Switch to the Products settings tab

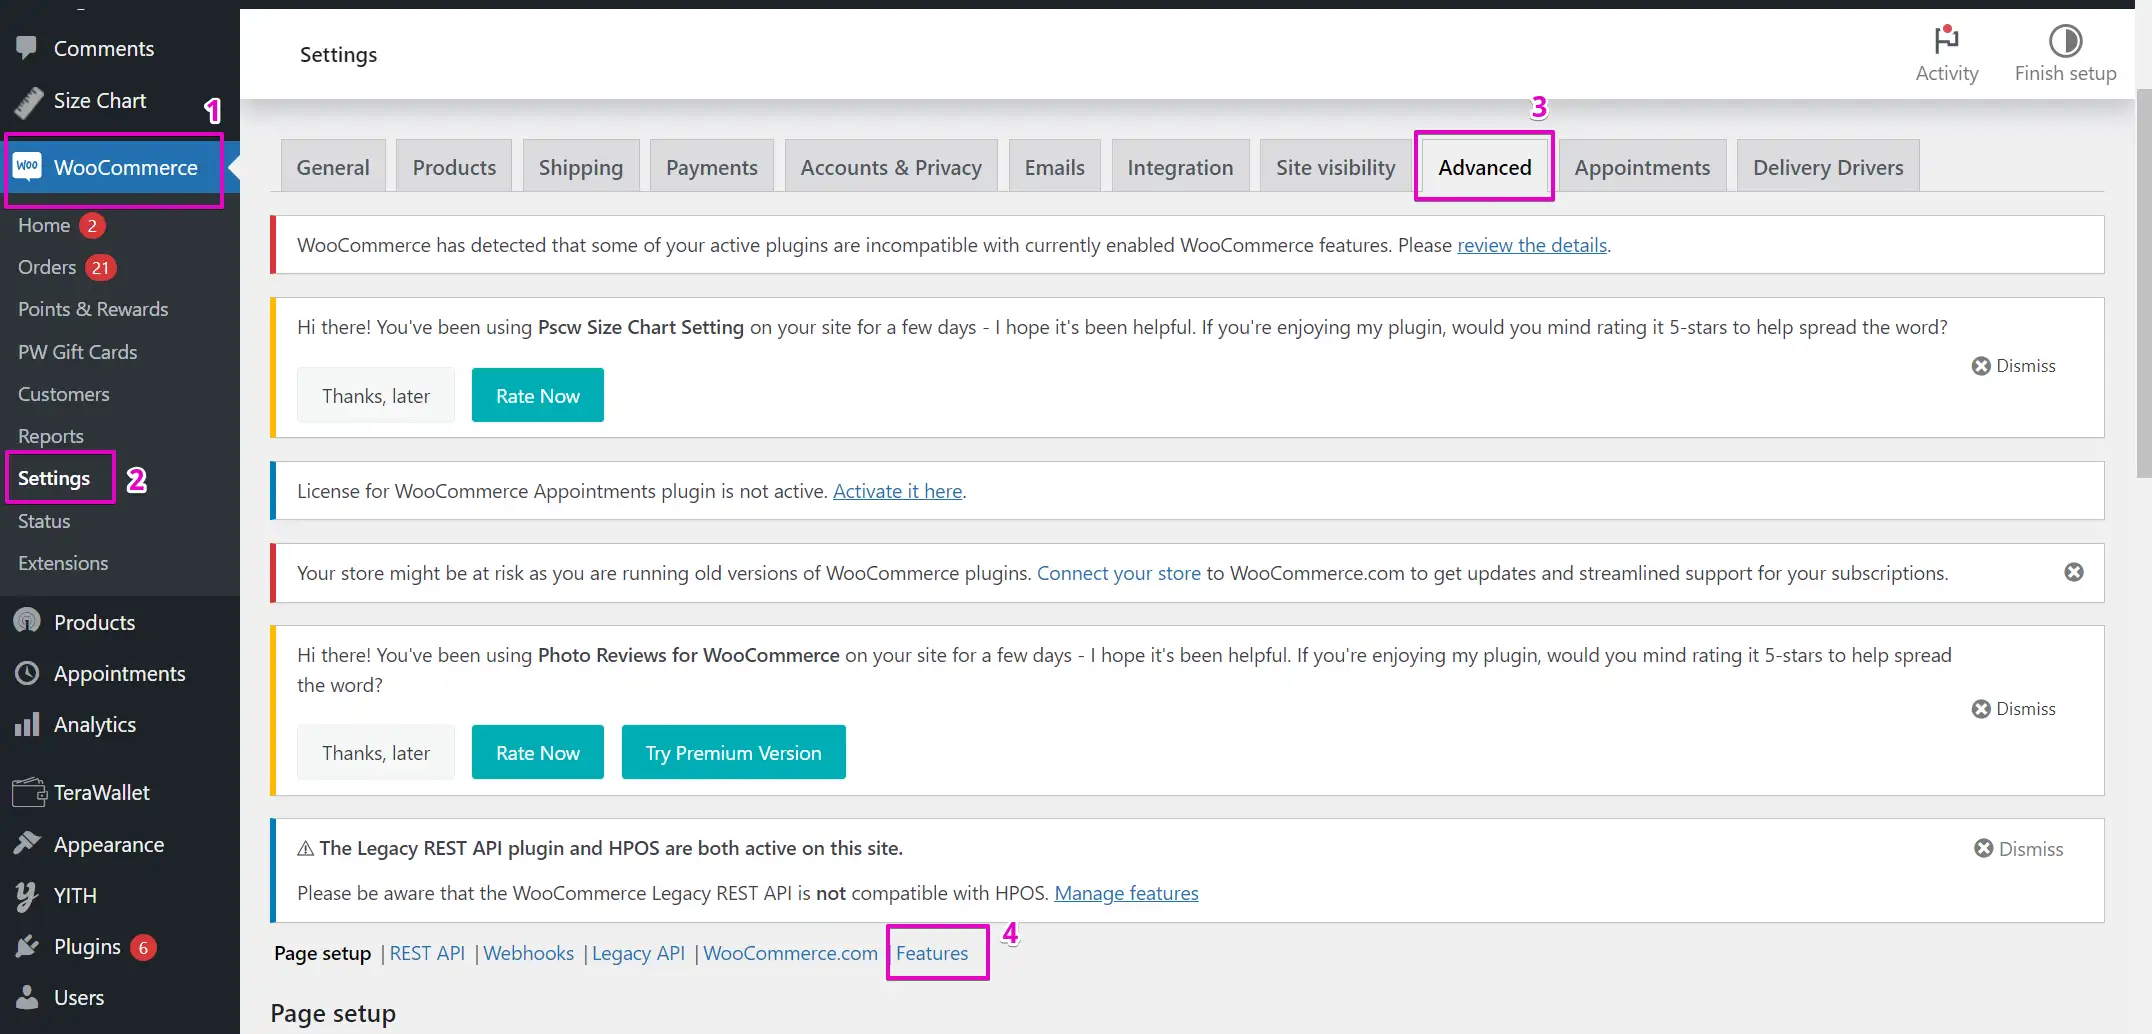tap(454, 166)
